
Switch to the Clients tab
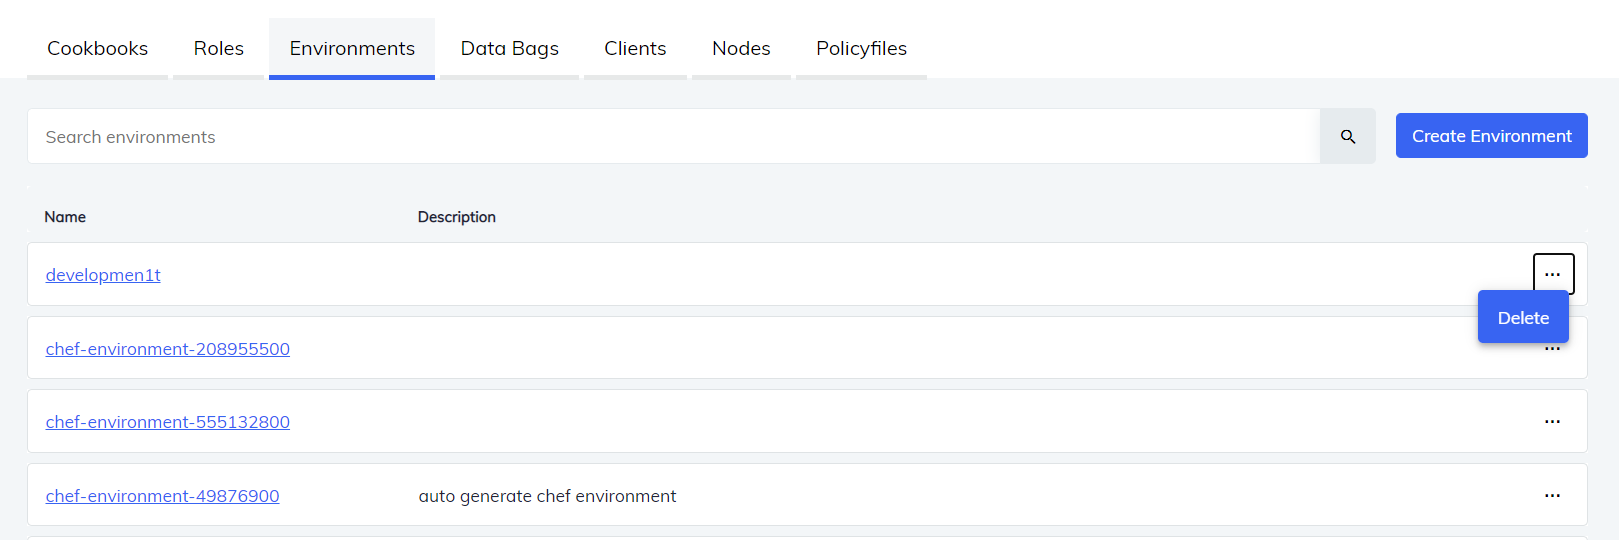(635, 48)
